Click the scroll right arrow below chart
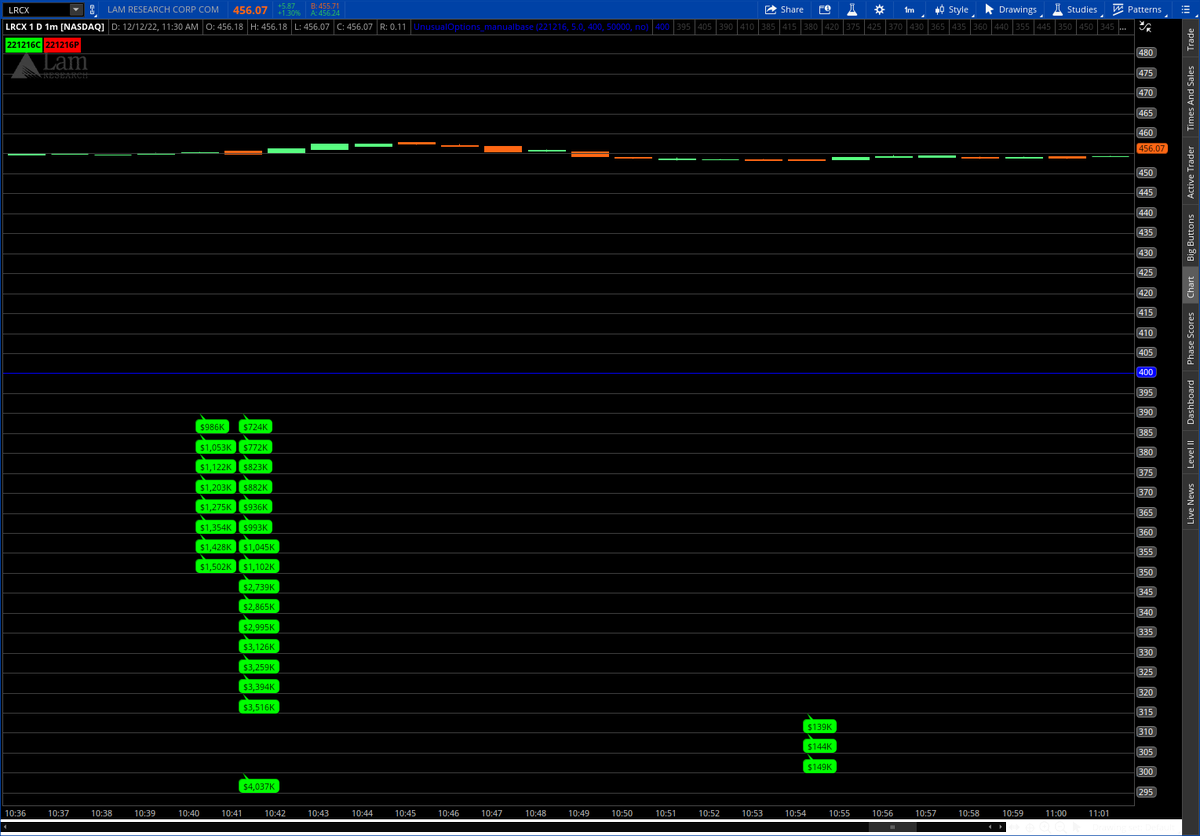The image size is (1200, 836). click(1000, 827)
